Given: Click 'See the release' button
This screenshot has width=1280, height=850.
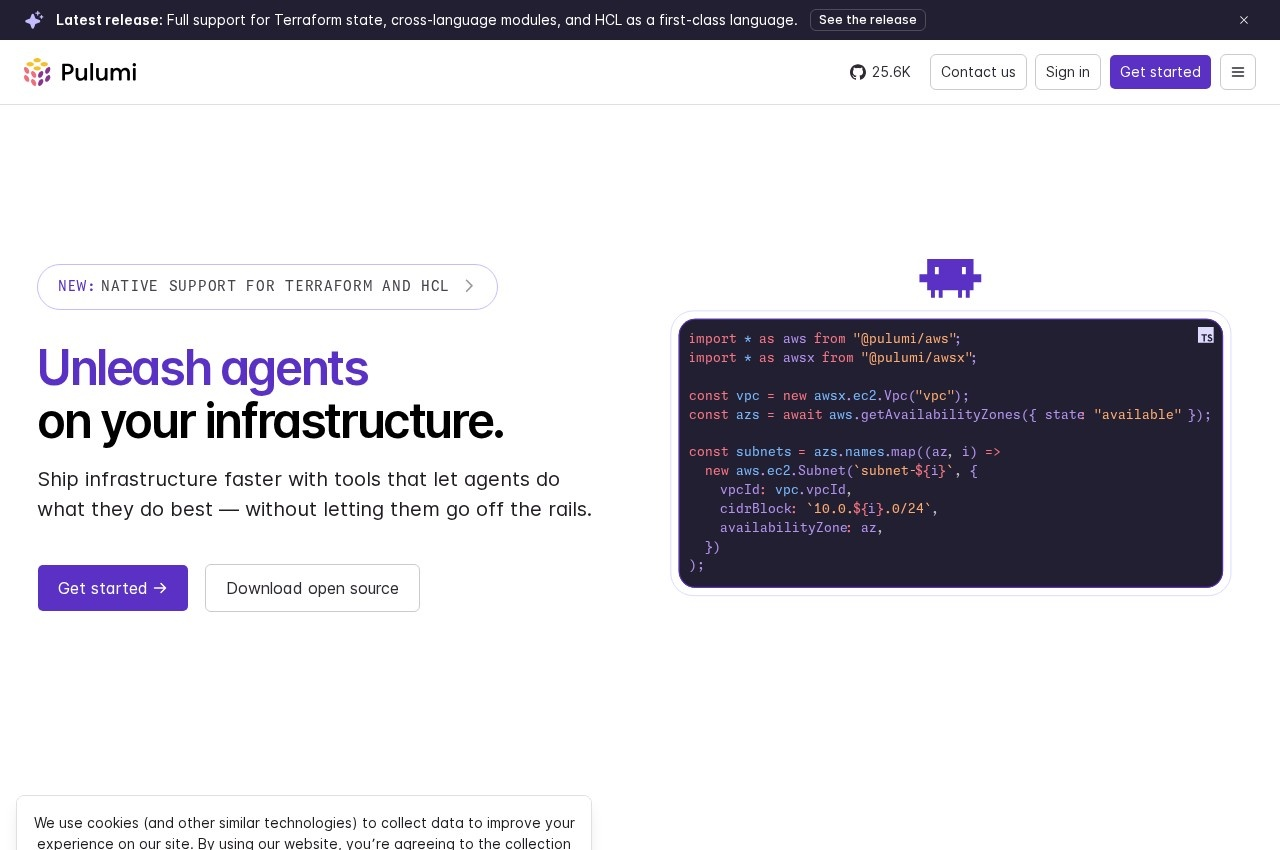Looking at the screenshot, I should pyautogui.click(x=868, y=20).
